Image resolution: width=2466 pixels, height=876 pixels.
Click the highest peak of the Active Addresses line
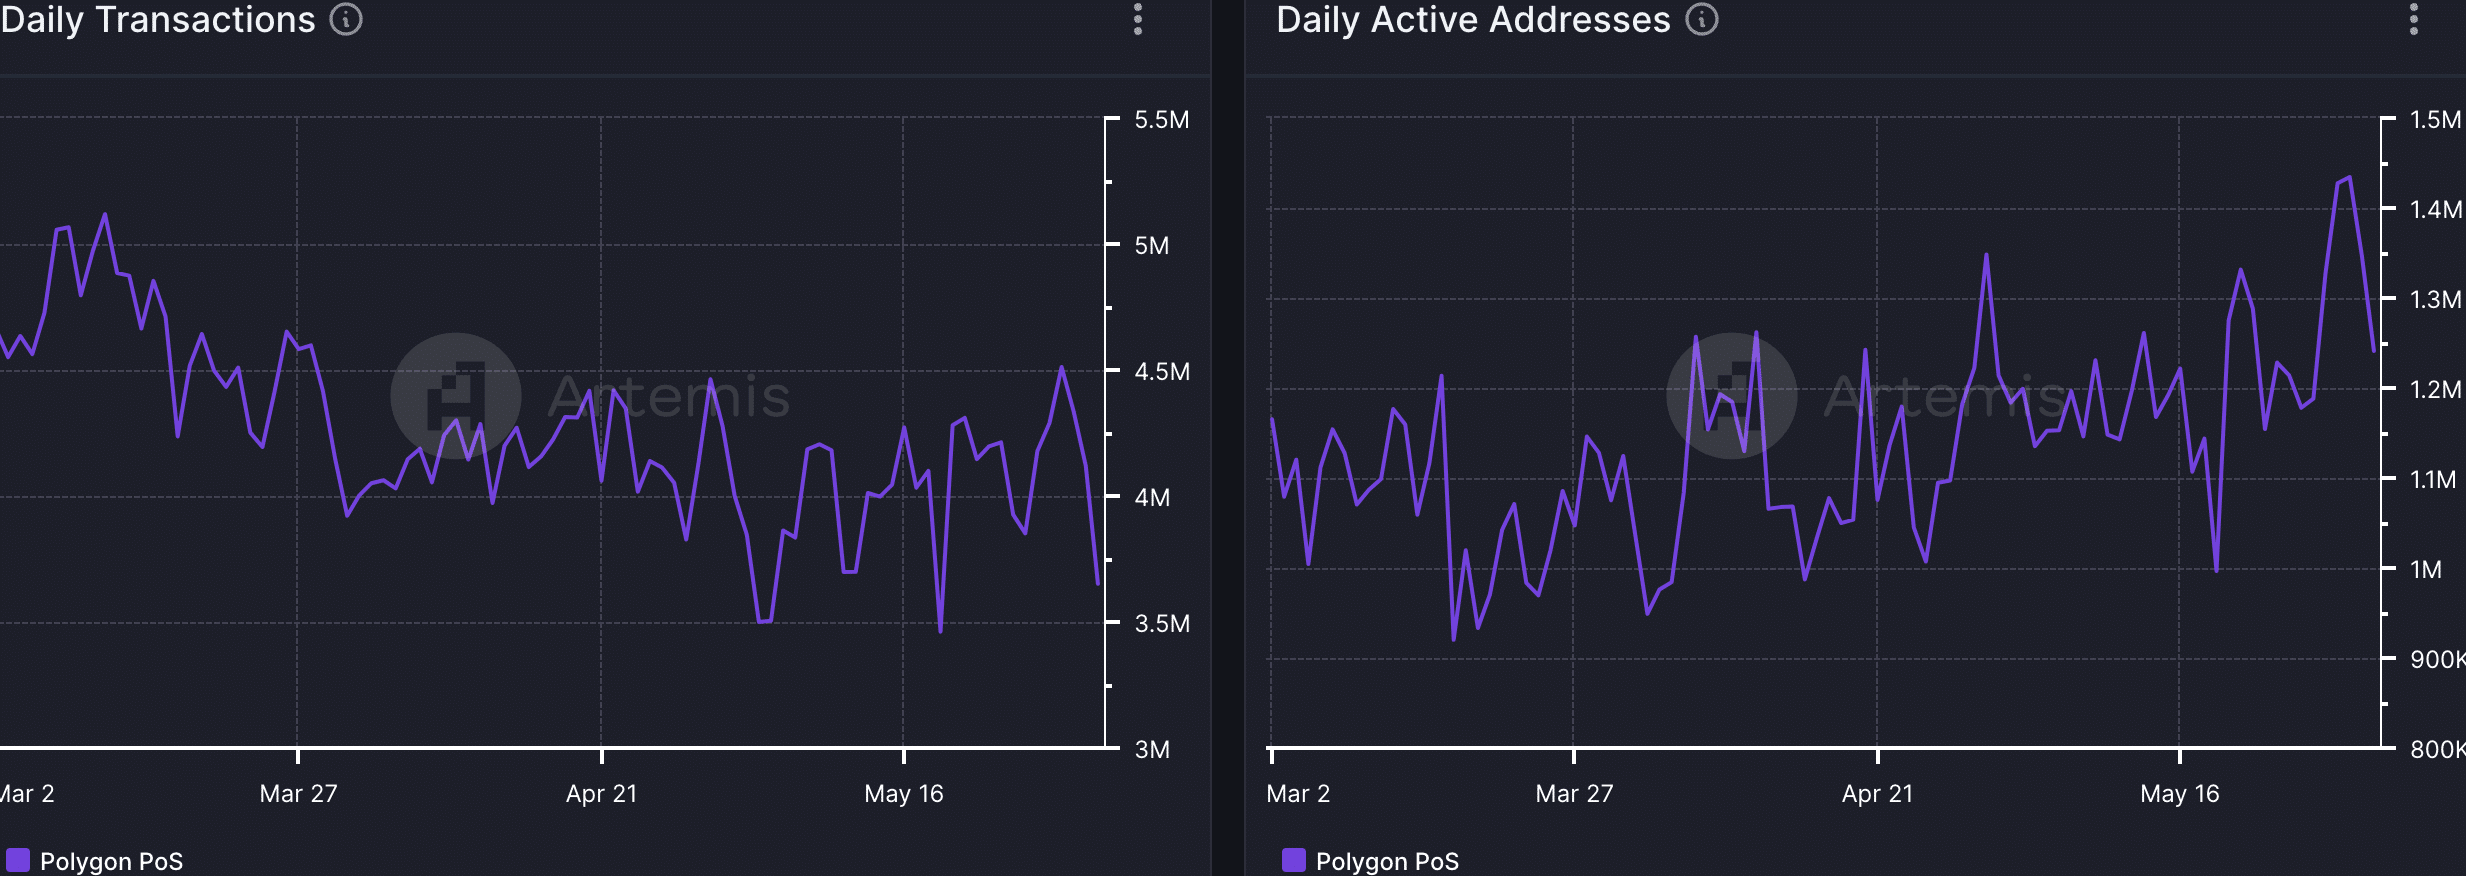pos(2349,177)
